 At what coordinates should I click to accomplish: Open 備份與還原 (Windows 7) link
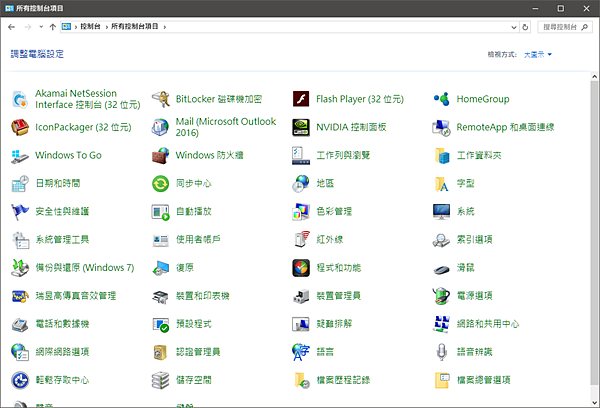click(85, 268)
